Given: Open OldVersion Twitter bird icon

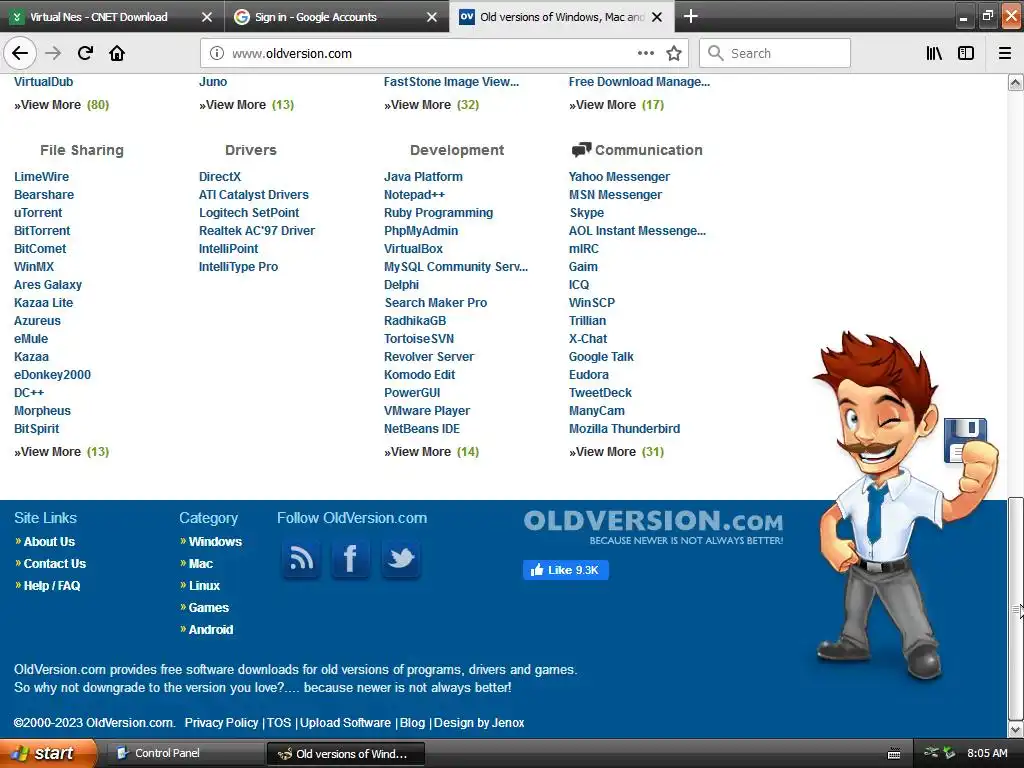Looking at the screenshot, I should pyautogui.click(x=400, y=558).
